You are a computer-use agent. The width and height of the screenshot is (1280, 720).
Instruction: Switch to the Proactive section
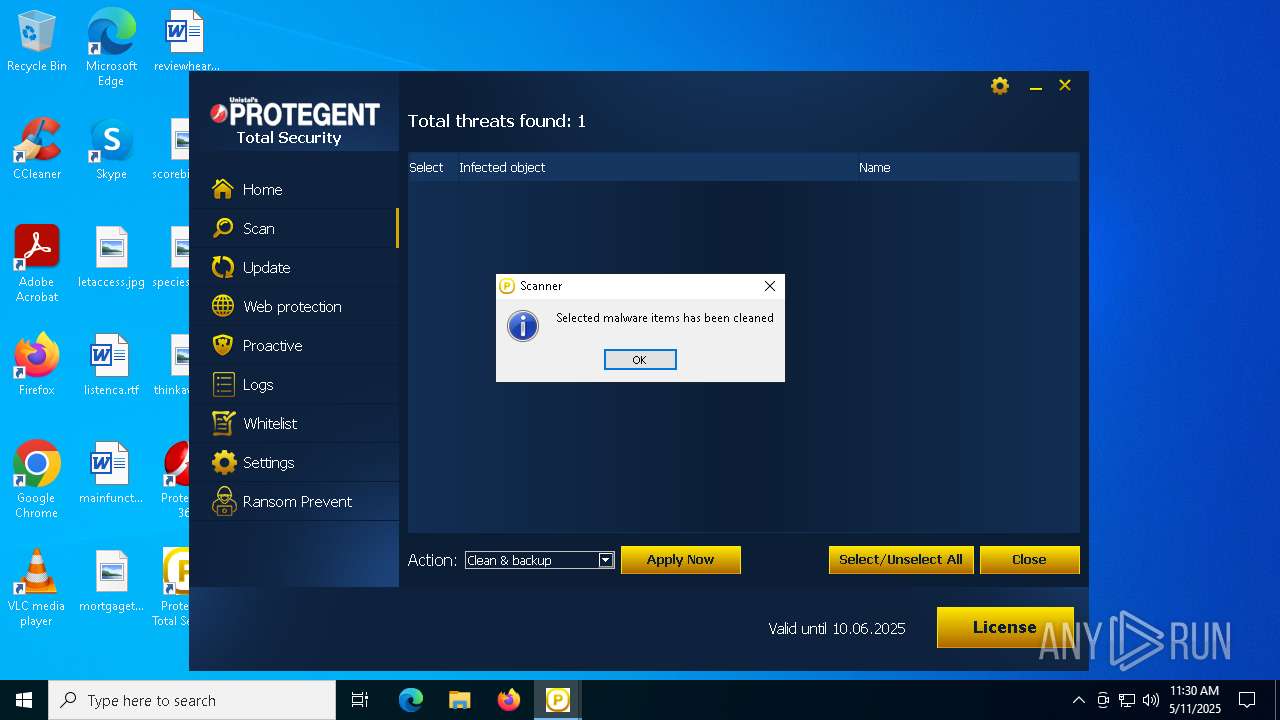pos(294,345)
